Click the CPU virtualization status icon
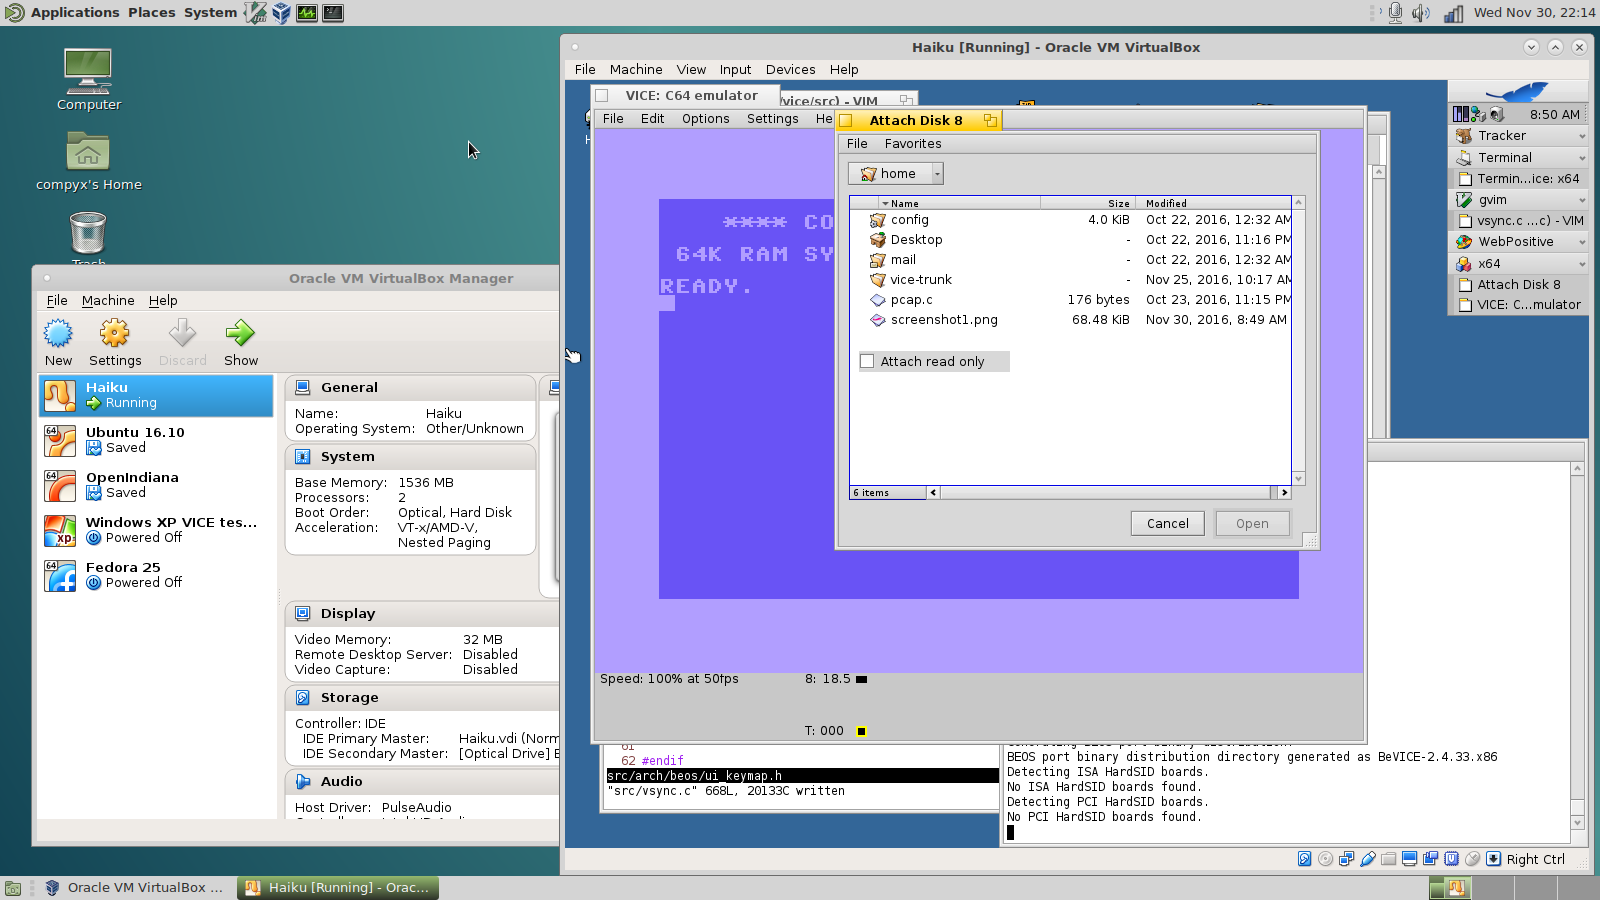 (x=1451, y=858)
